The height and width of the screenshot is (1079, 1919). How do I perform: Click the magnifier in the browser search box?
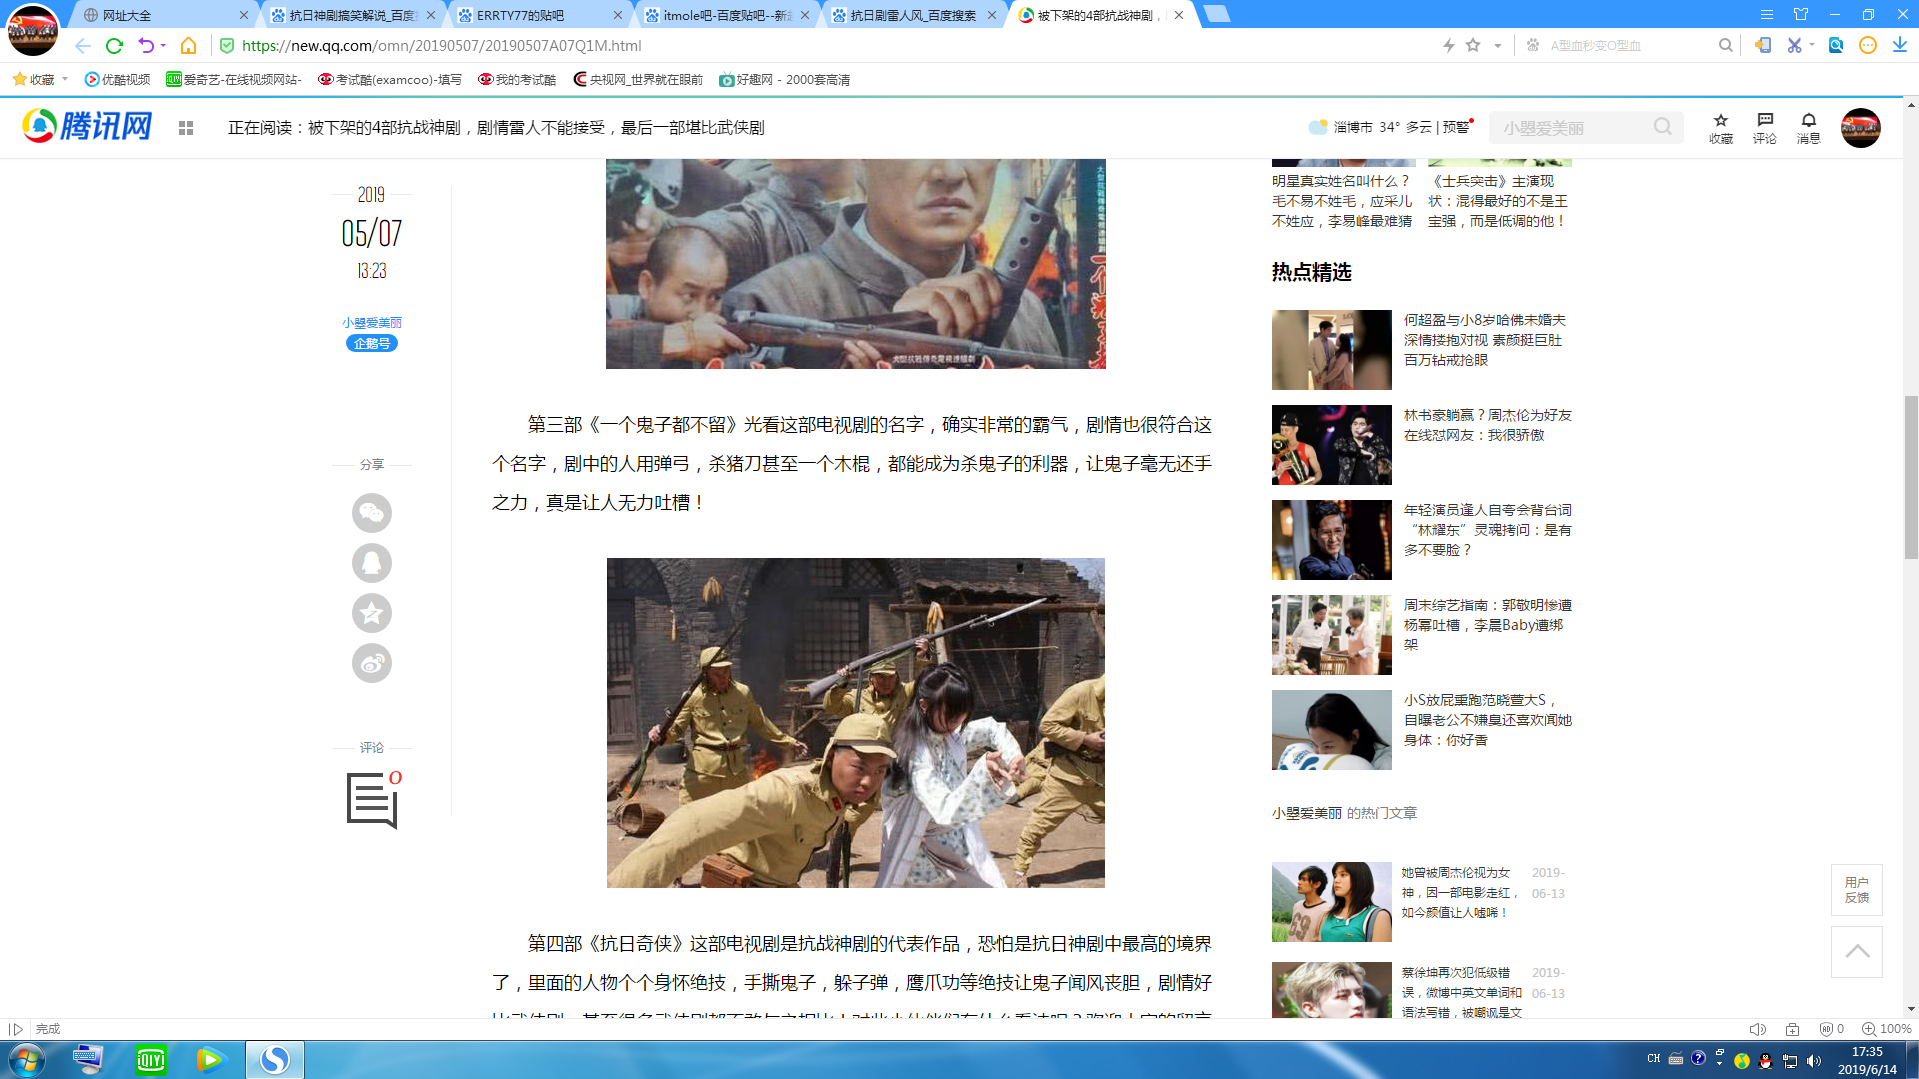[1725, 45]
